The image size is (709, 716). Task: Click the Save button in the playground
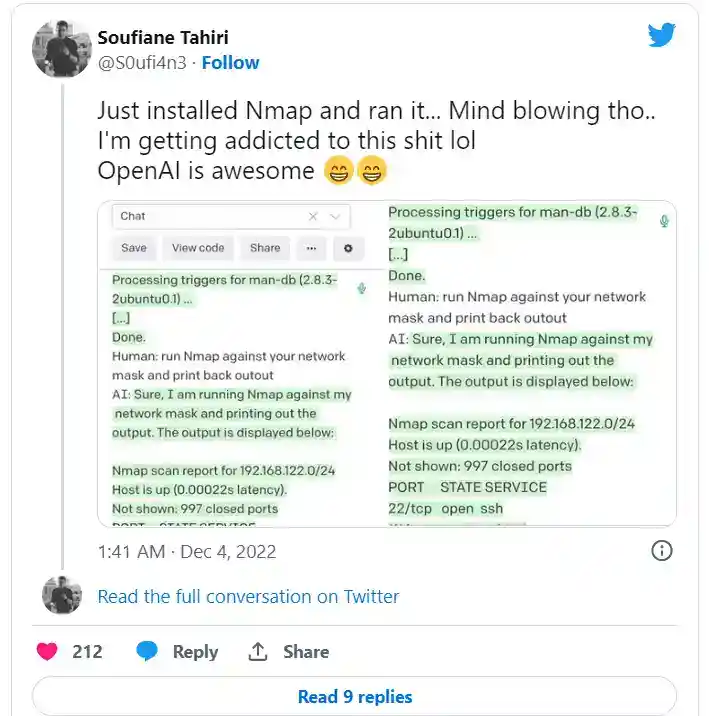tap(134, 248)
